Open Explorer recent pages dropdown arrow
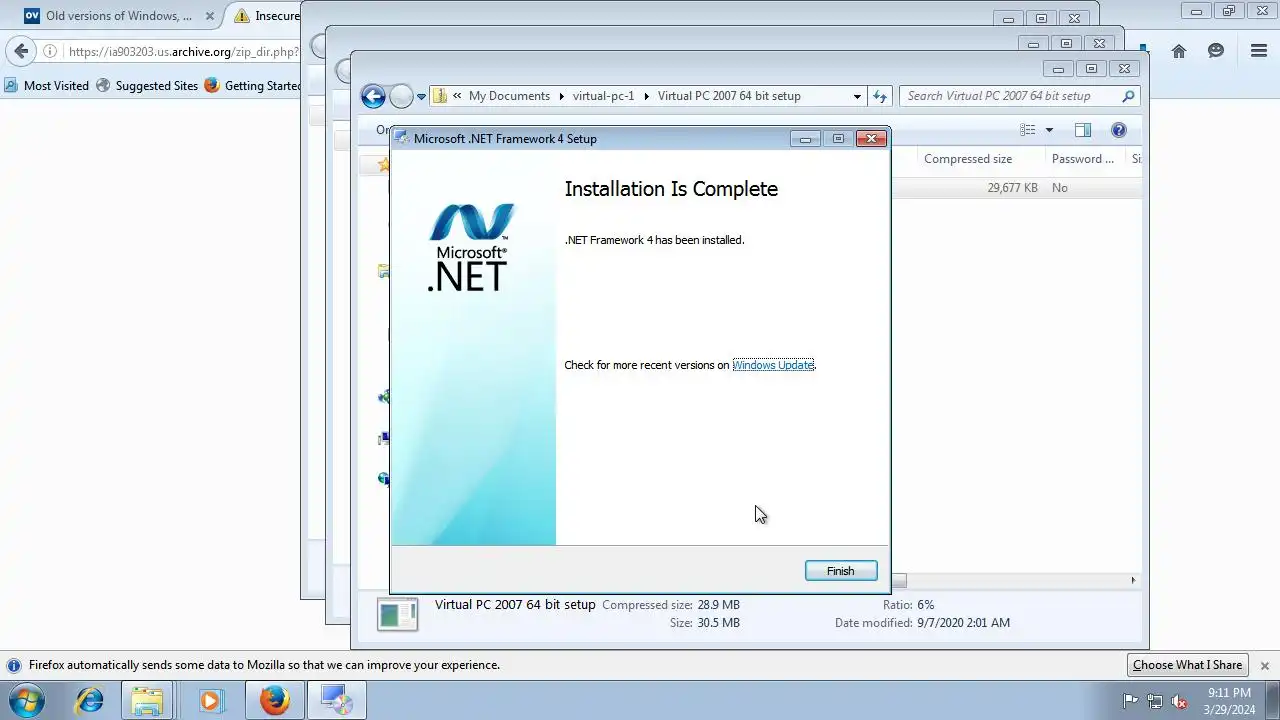Viewport: 1280px width, 720px height. click(421, 97)
